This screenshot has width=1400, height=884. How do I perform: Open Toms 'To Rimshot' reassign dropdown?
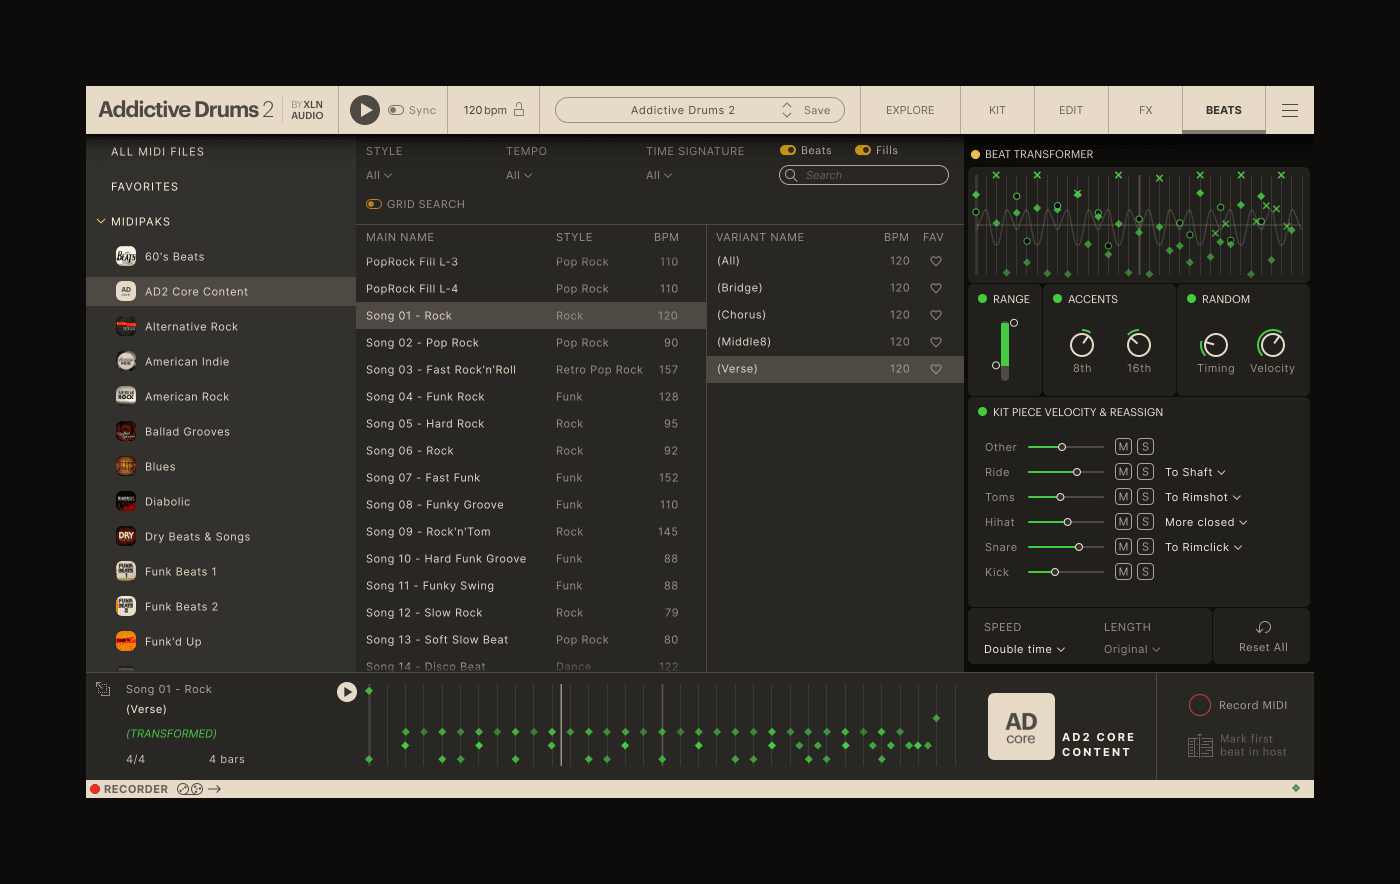tap(1203, 497)
